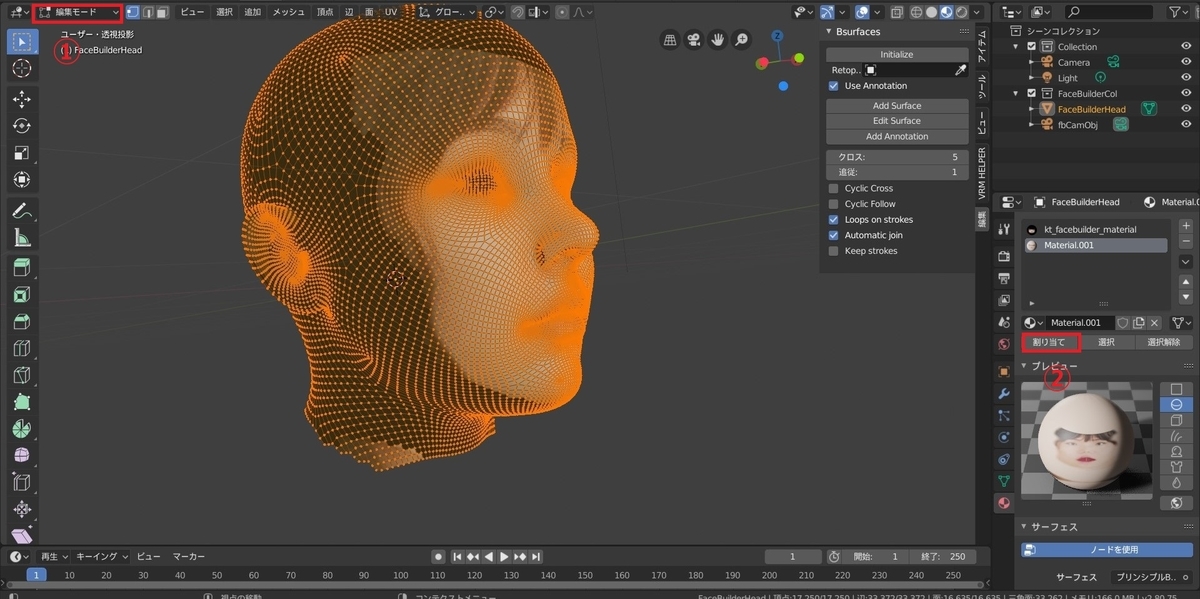Uncheck Loops on strokes option
Screen dimensions: 1200x599
coord(834,219)
